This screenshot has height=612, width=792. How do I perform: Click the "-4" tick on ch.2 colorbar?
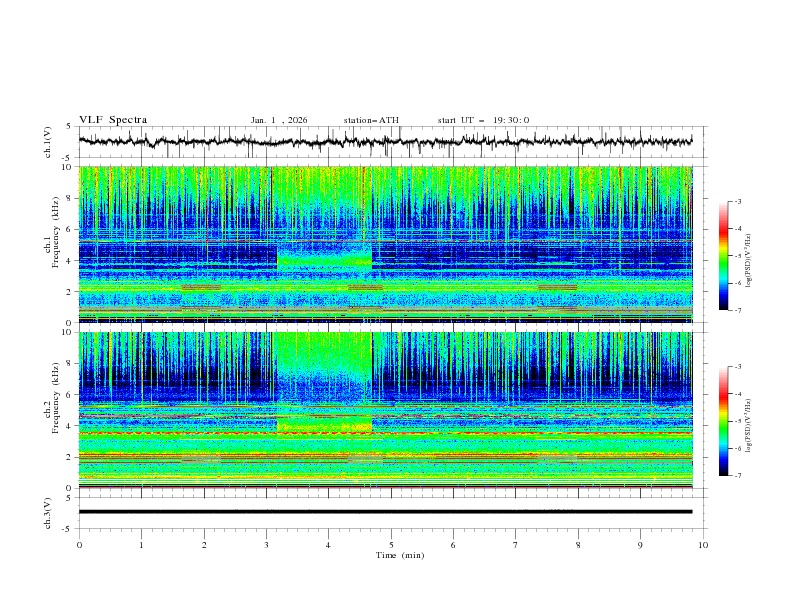click(737, 394)
